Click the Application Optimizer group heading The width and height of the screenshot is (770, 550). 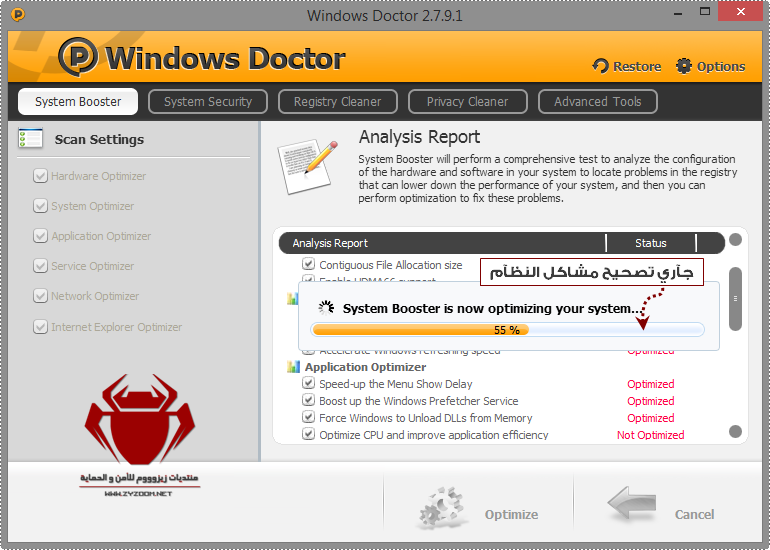[x=365, y=367]
